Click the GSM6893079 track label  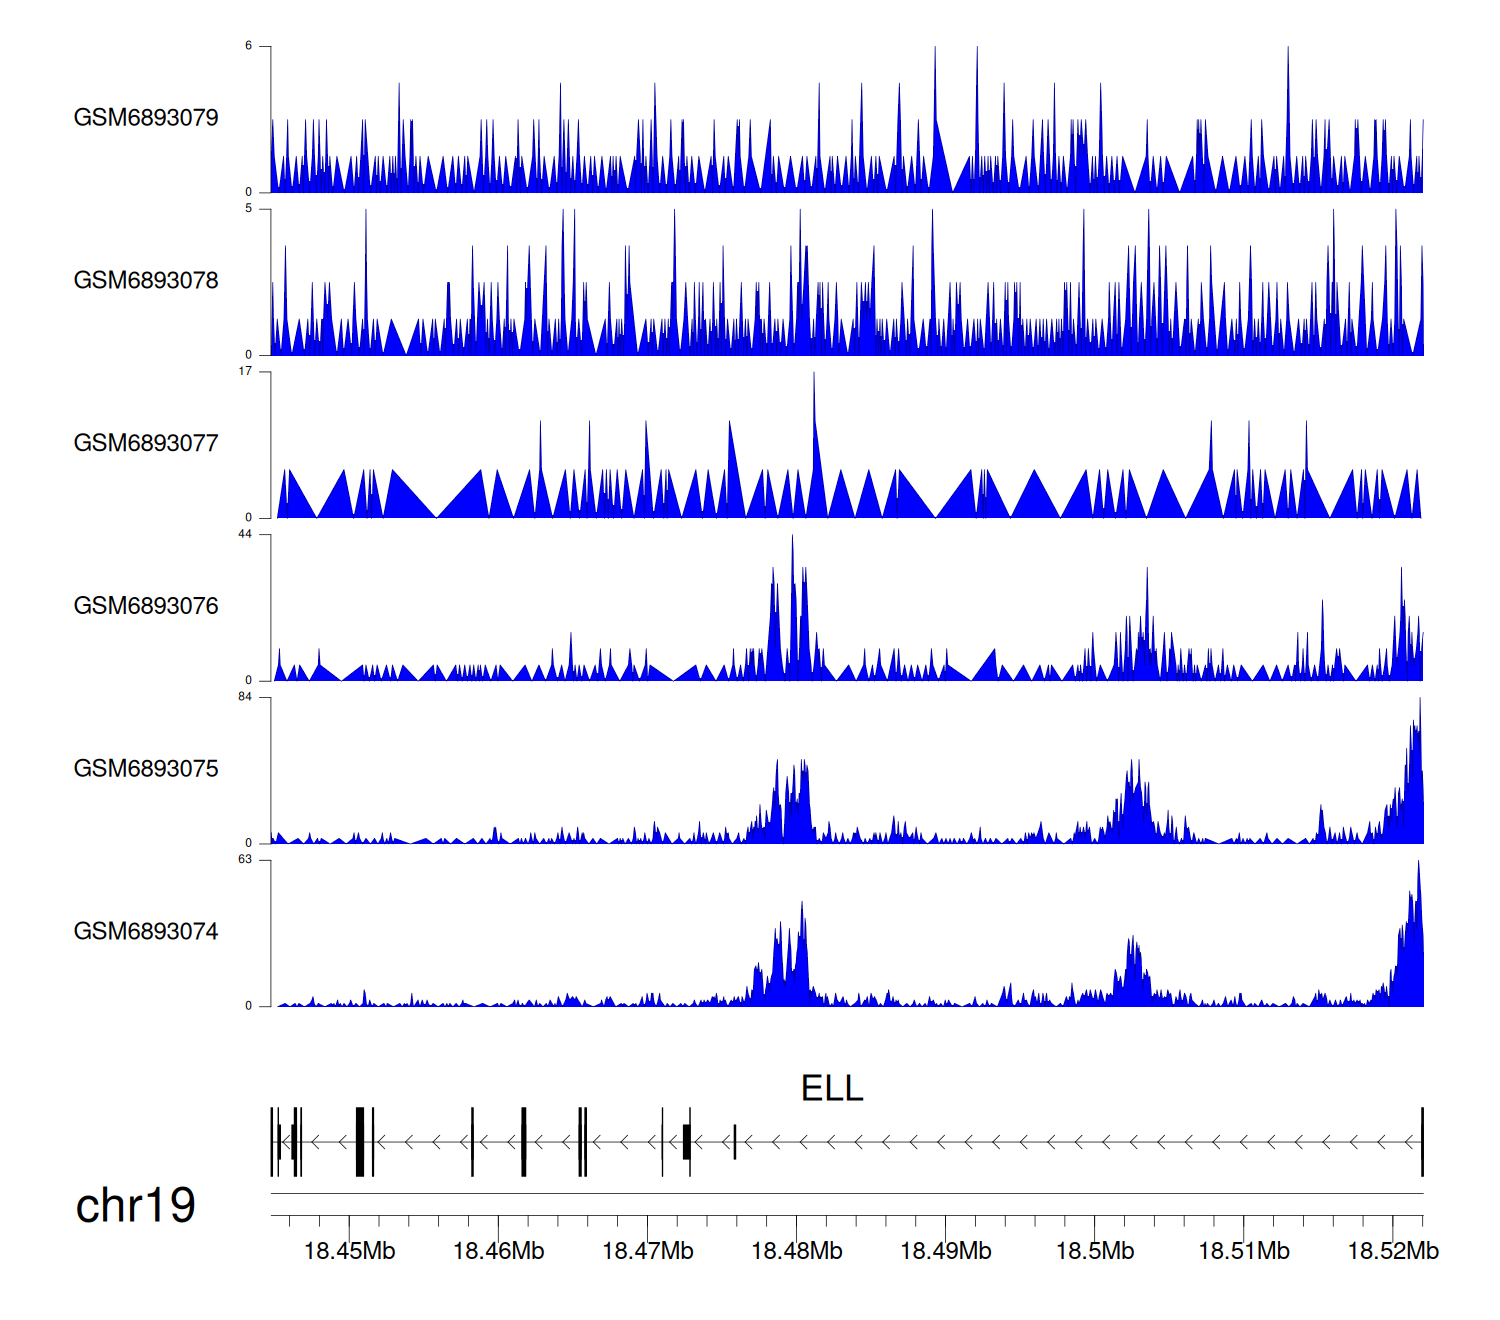tap(146, 118)
